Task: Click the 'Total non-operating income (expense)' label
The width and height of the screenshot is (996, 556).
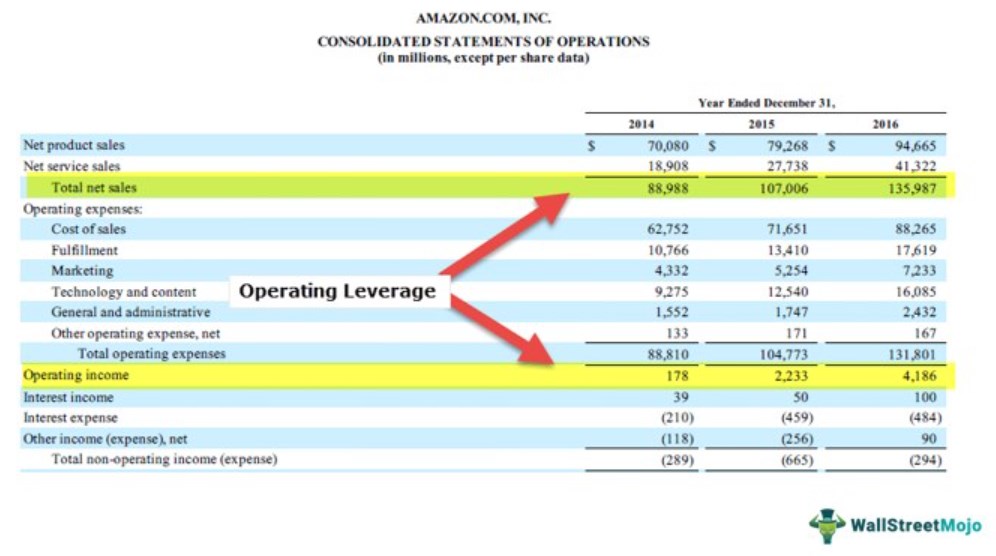Action: tap(164, 459)
